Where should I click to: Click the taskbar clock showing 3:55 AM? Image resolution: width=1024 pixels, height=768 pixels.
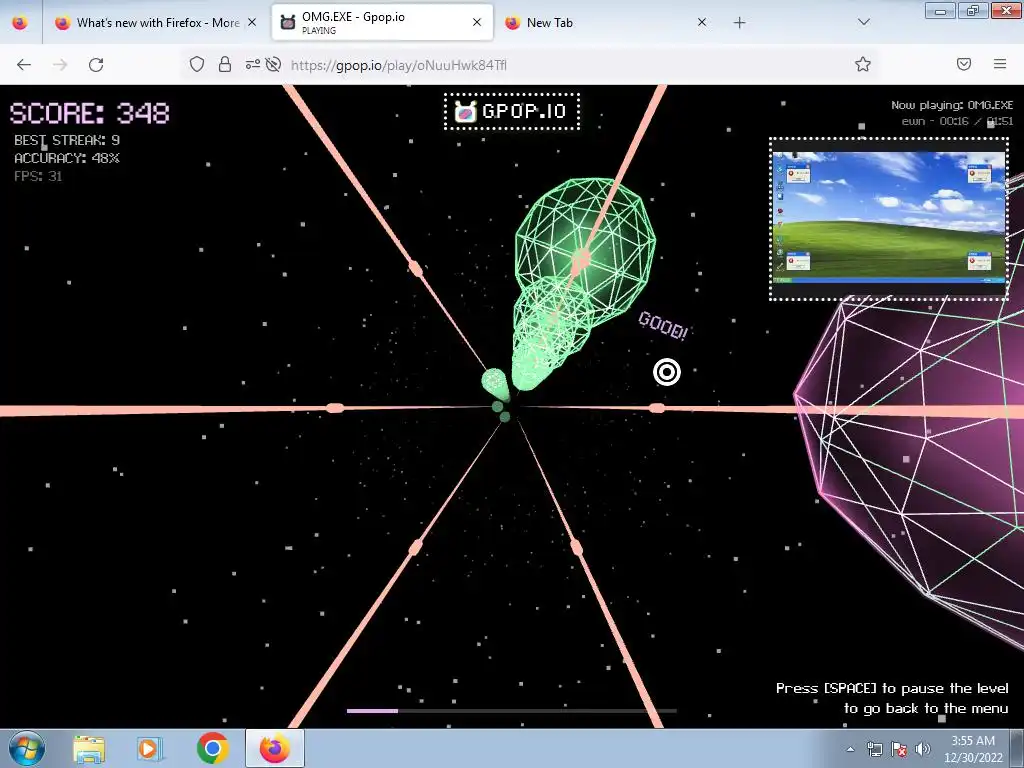[973, 749]
